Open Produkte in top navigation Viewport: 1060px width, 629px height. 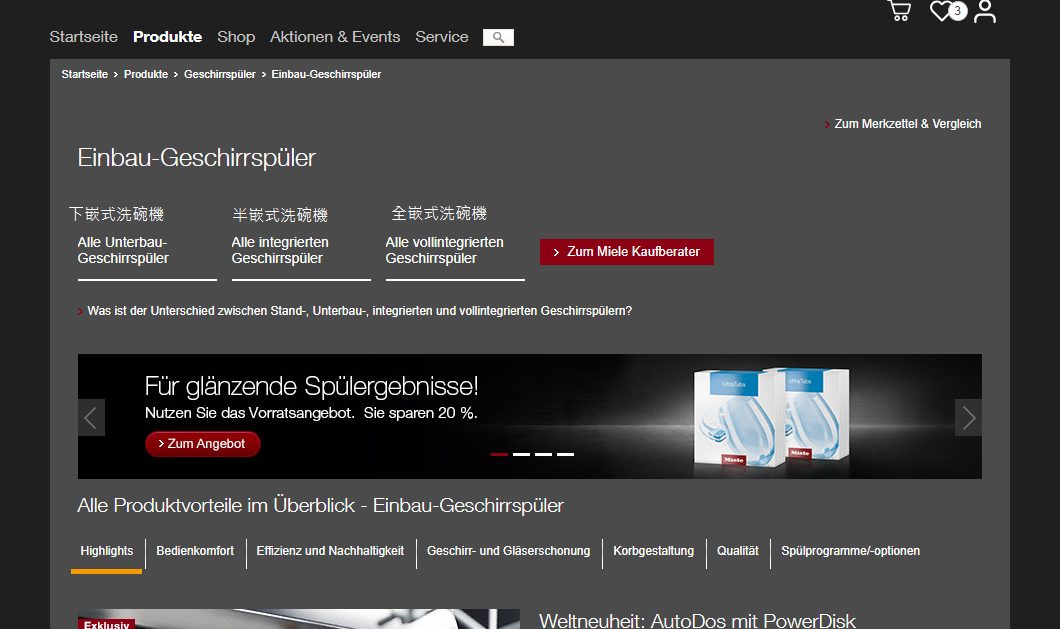click(168, 37)
